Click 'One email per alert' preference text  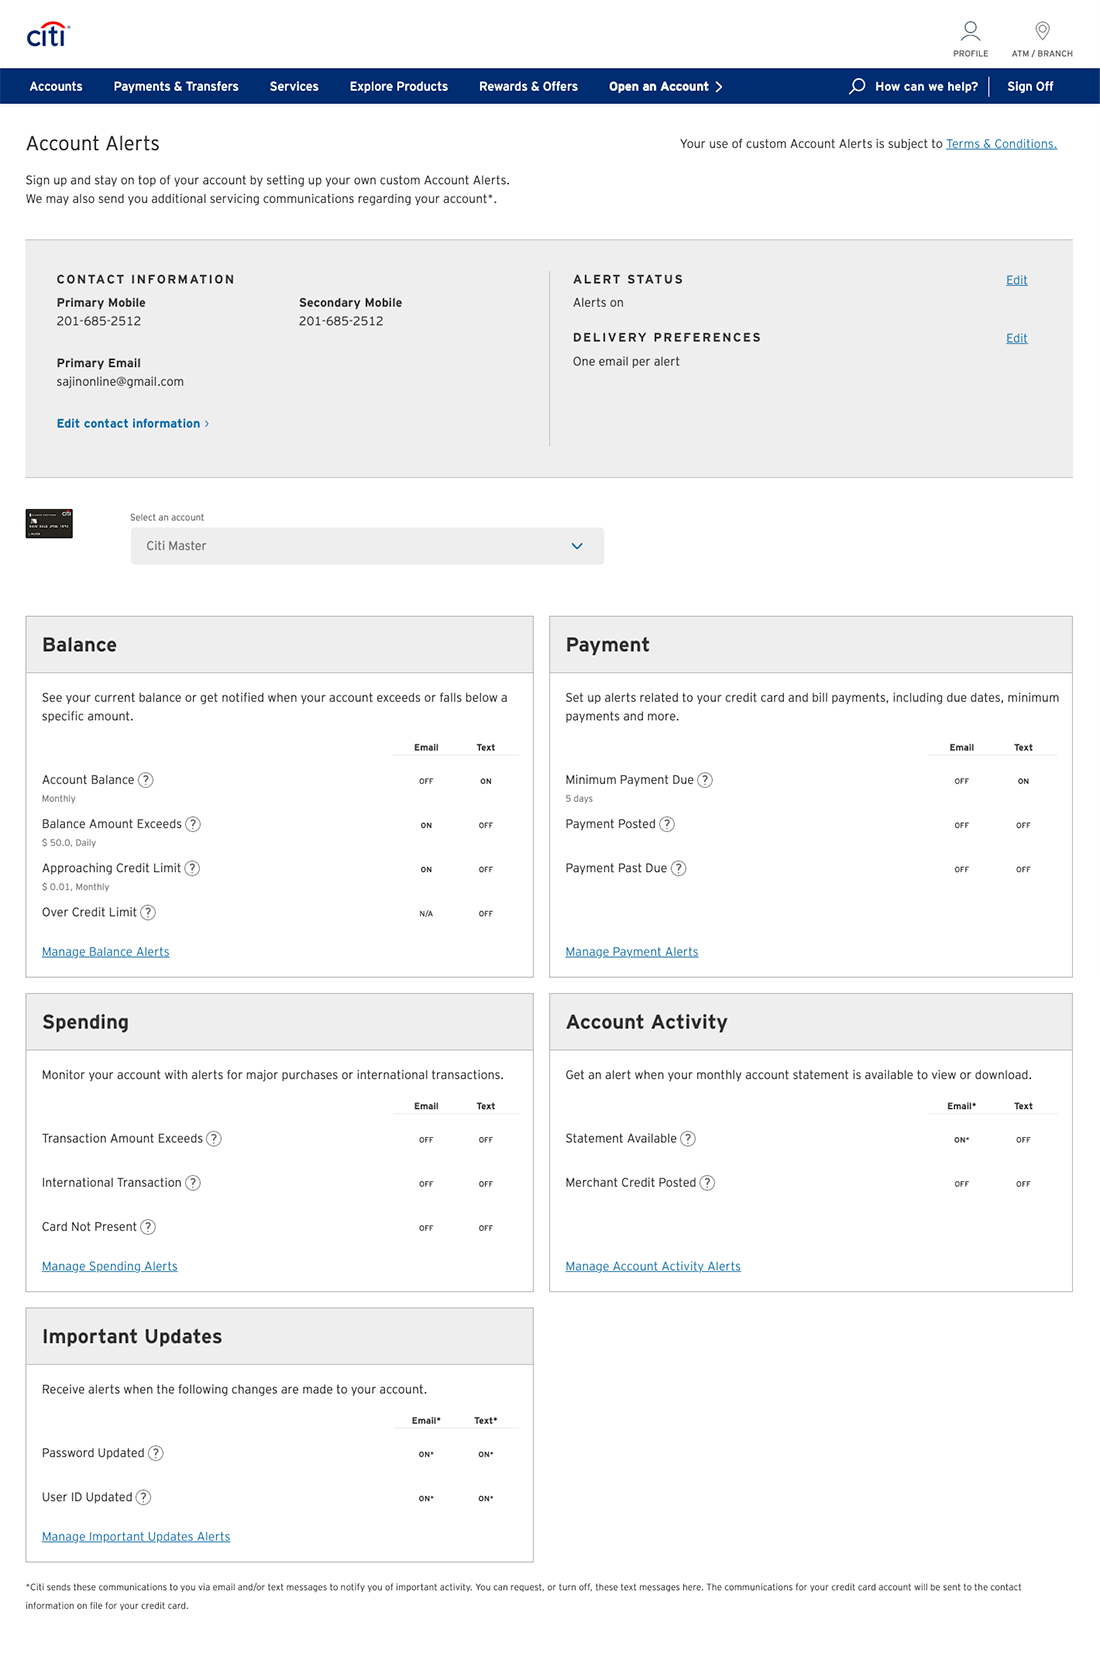[x=626, y=362]
